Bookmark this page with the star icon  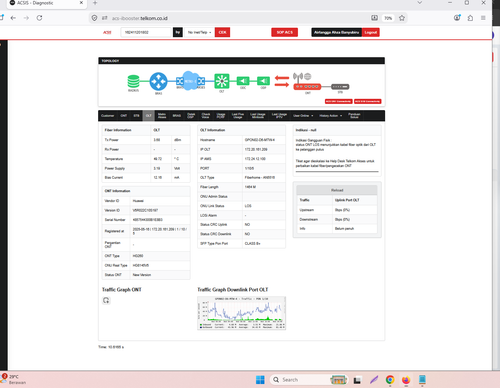[402, 18]
